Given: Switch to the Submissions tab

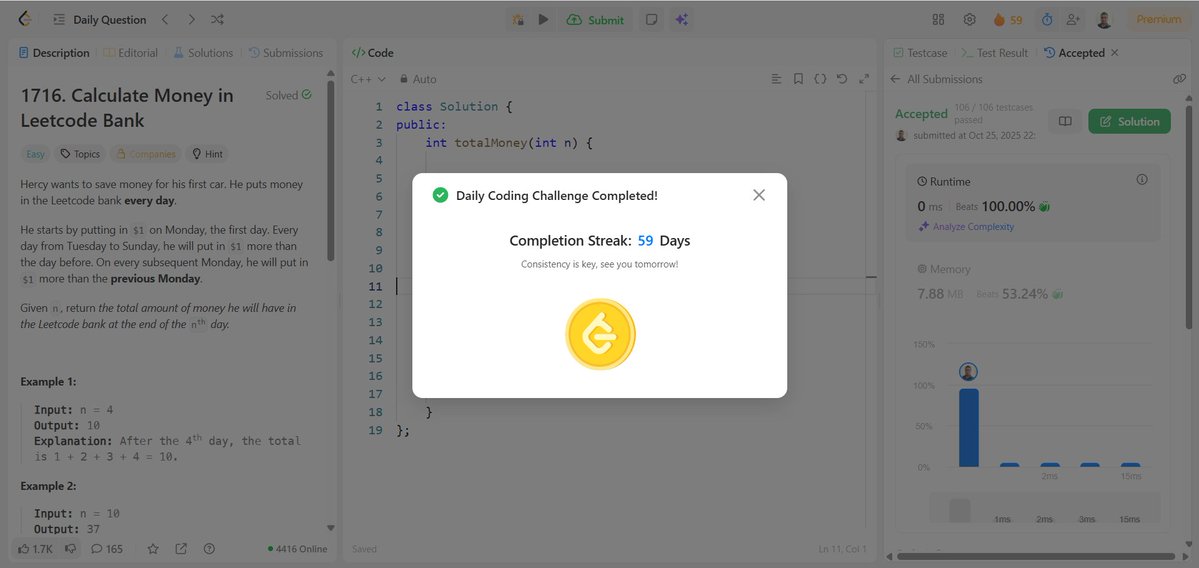Looking at the screenshot, I should tap(286, 53).
